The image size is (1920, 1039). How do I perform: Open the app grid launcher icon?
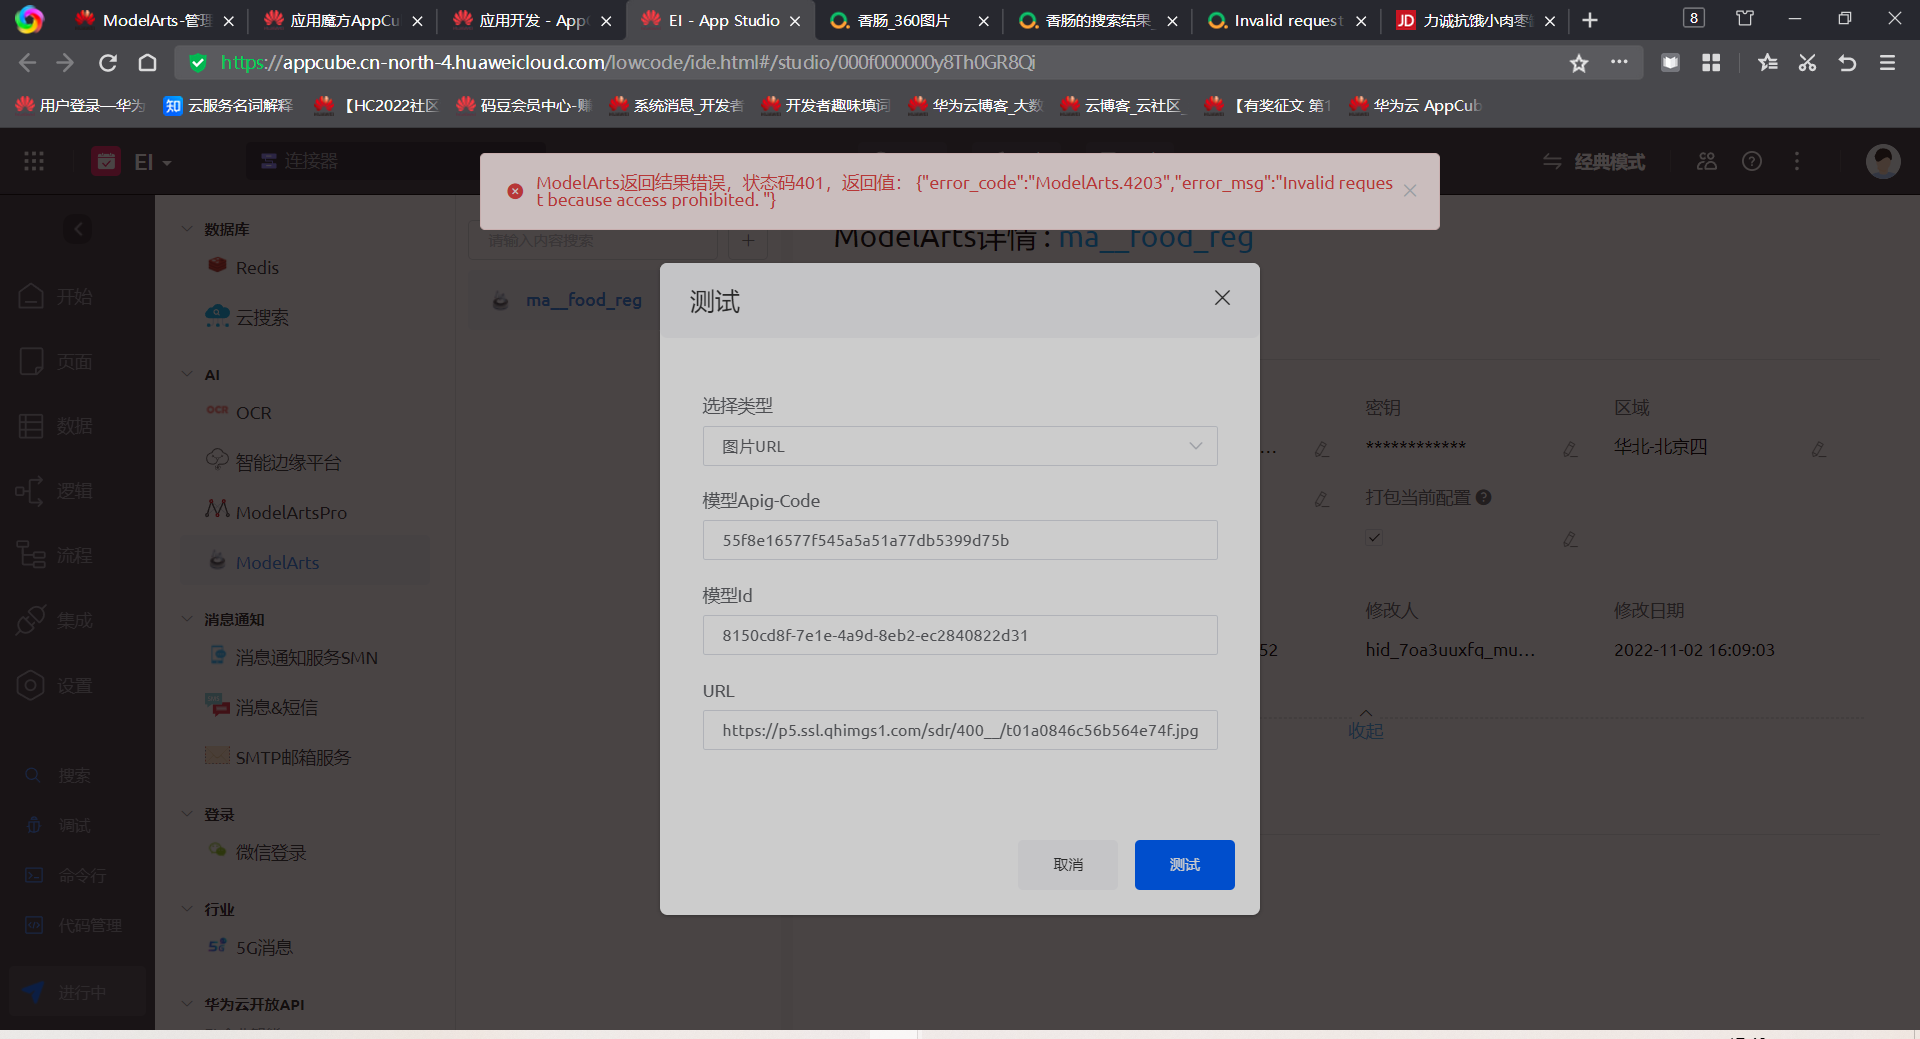click(x=34, y=161)
